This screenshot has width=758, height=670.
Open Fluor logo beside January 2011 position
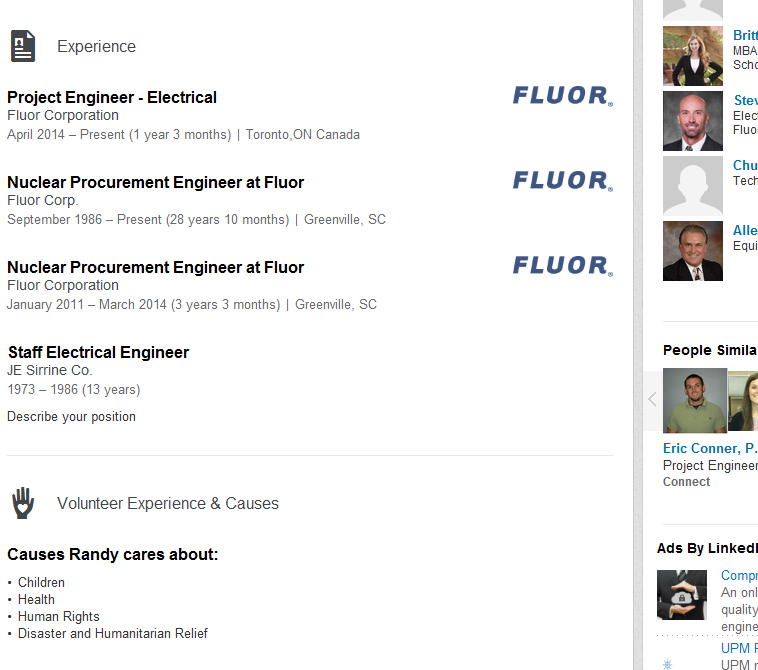(x=563, y=266)
